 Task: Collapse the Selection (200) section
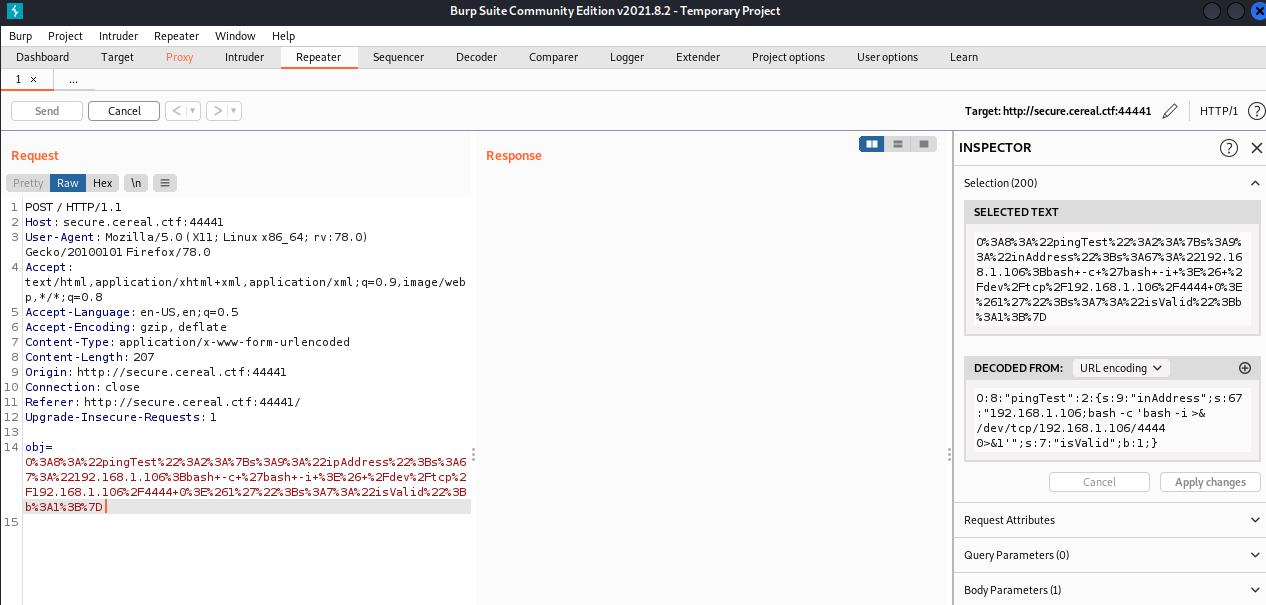pos(1255,183)
